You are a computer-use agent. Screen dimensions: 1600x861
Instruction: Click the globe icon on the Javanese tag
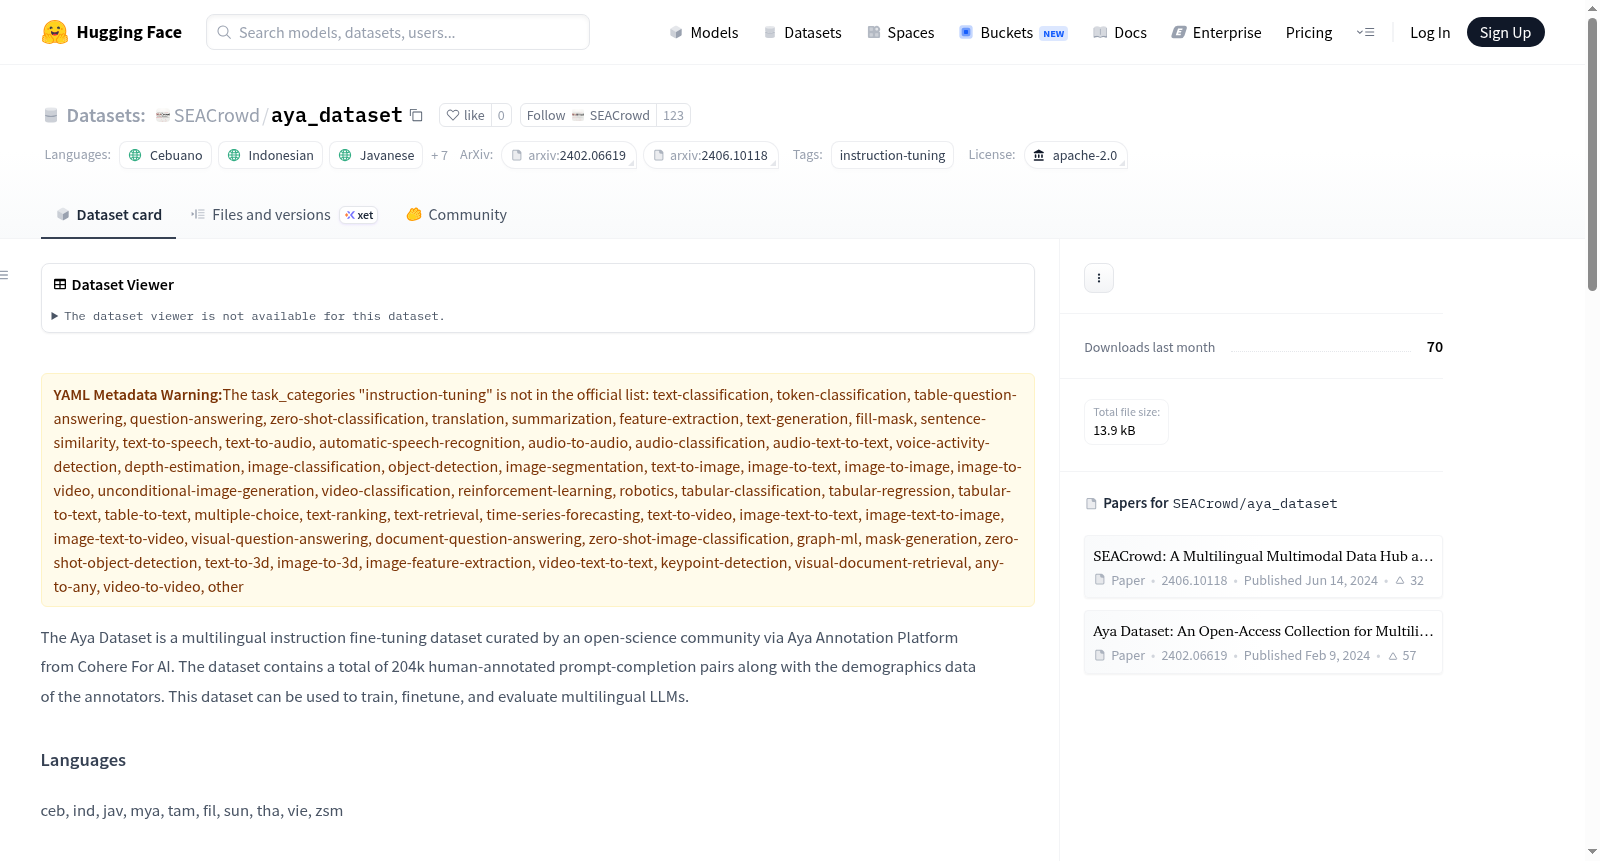(345, 155)
